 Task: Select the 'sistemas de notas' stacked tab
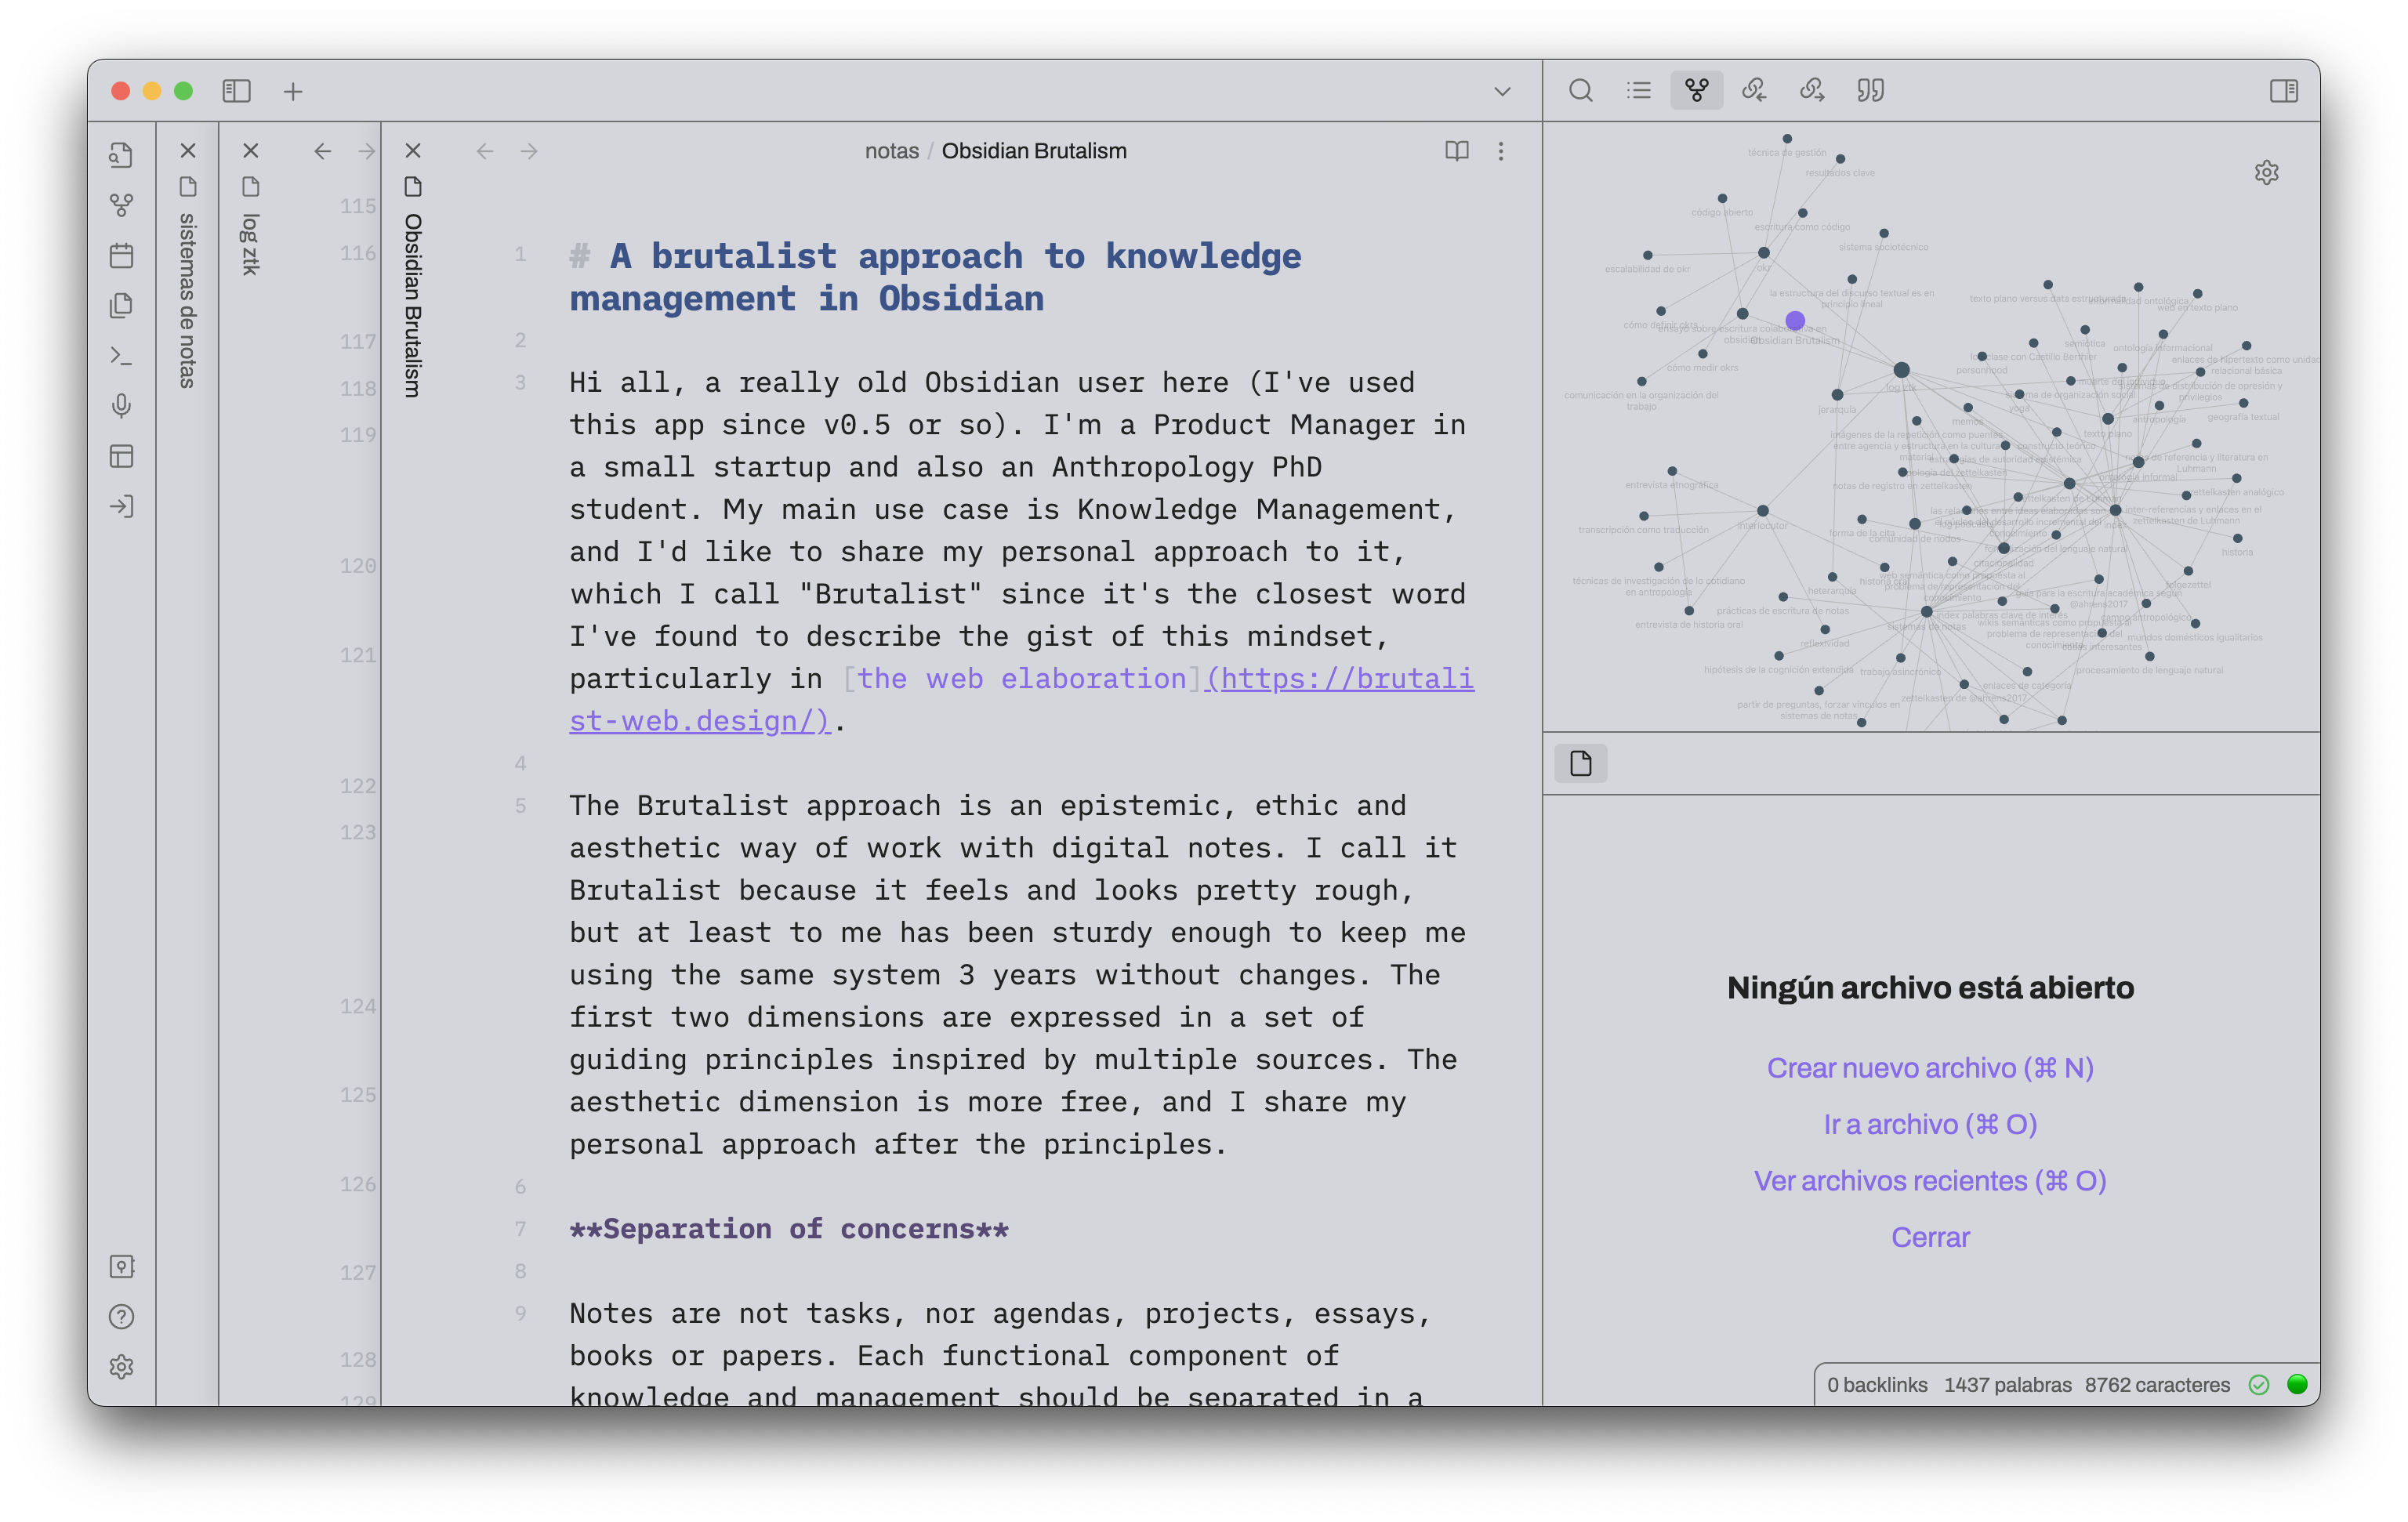[187, 300]
